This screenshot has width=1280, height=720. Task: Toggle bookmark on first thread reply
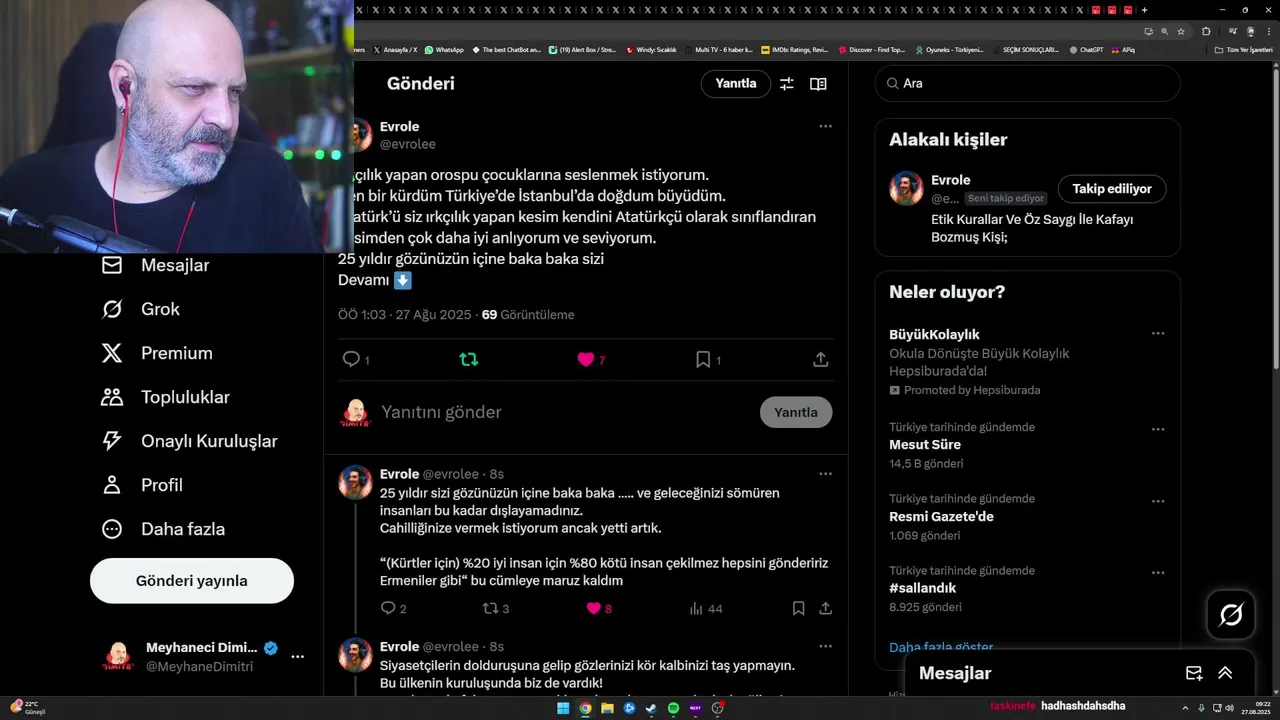click(798, 608)
